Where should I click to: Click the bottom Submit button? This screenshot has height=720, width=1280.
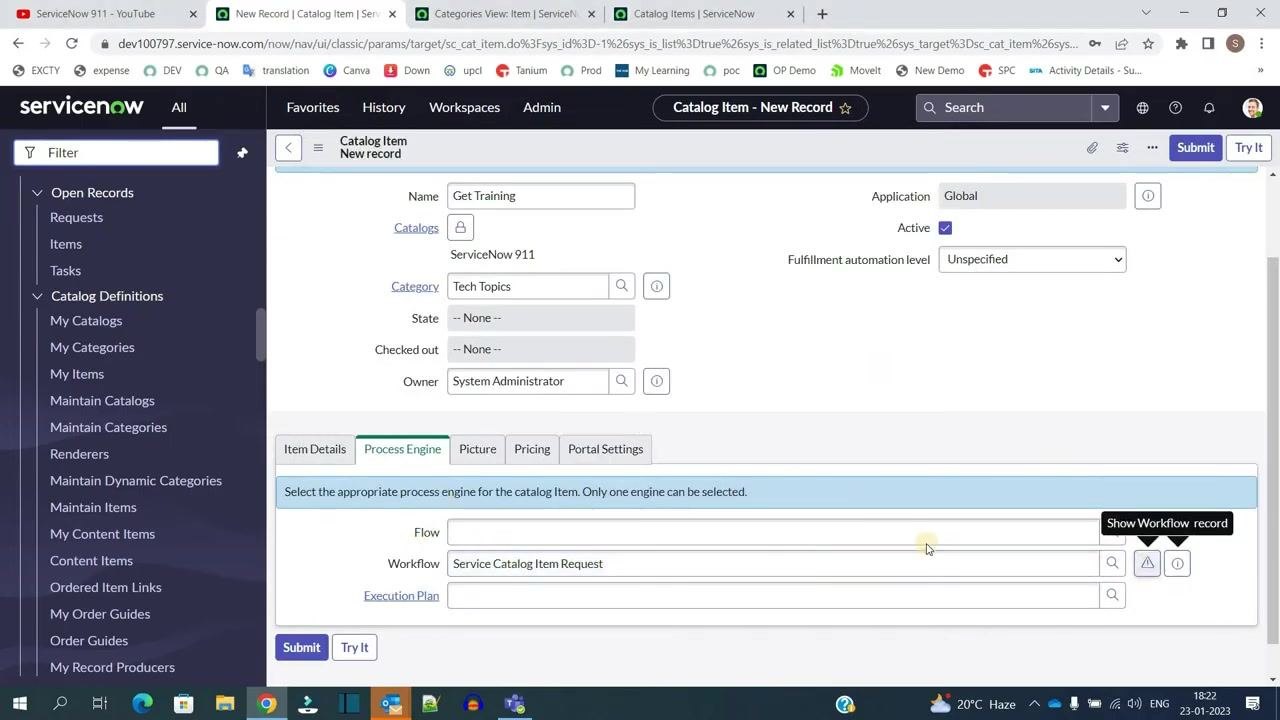[301, 648]
